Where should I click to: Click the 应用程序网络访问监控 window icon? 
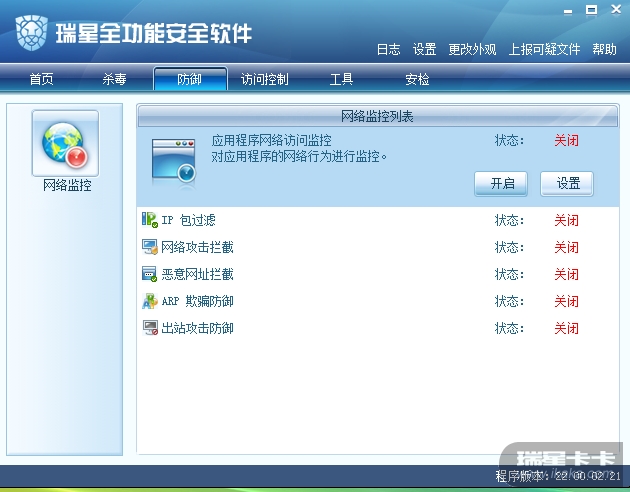tap(174, 161)
